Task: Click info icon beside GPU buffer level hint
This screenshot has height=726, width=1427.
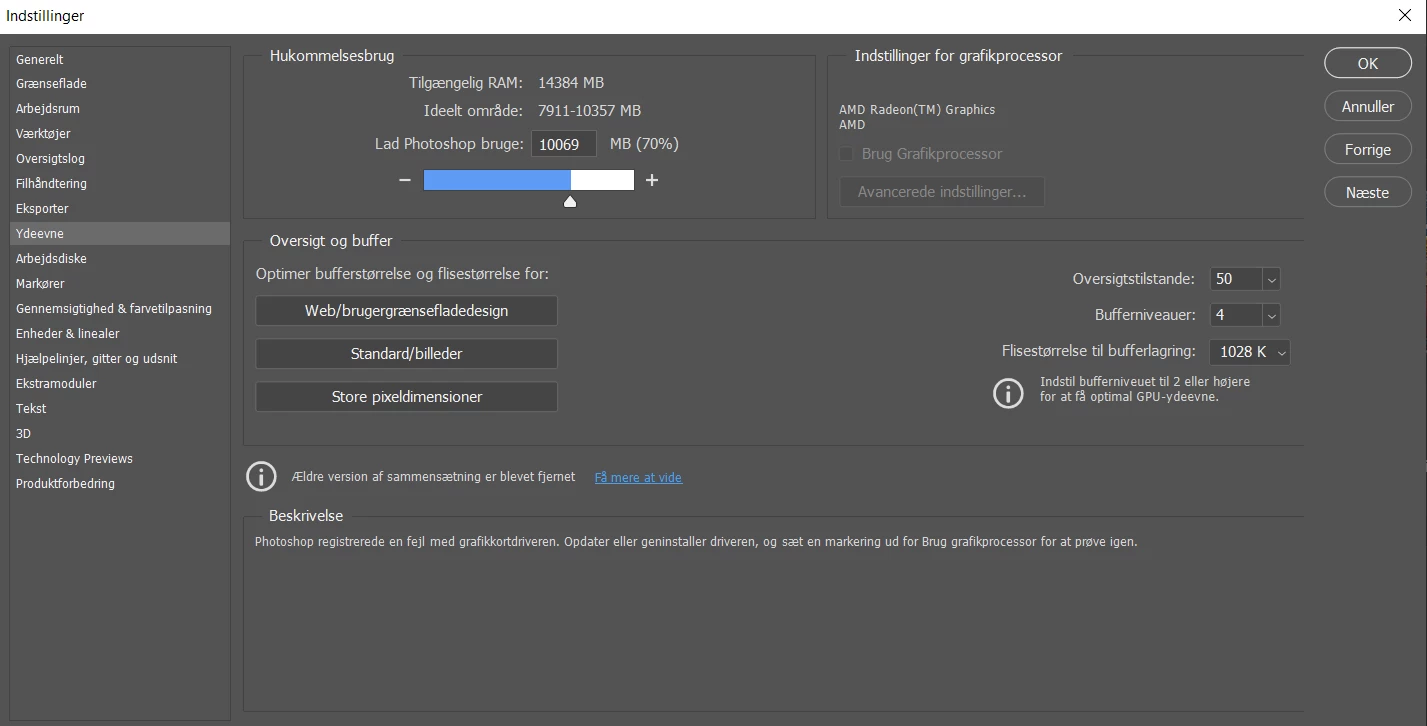Action: tap(1008, 392)
